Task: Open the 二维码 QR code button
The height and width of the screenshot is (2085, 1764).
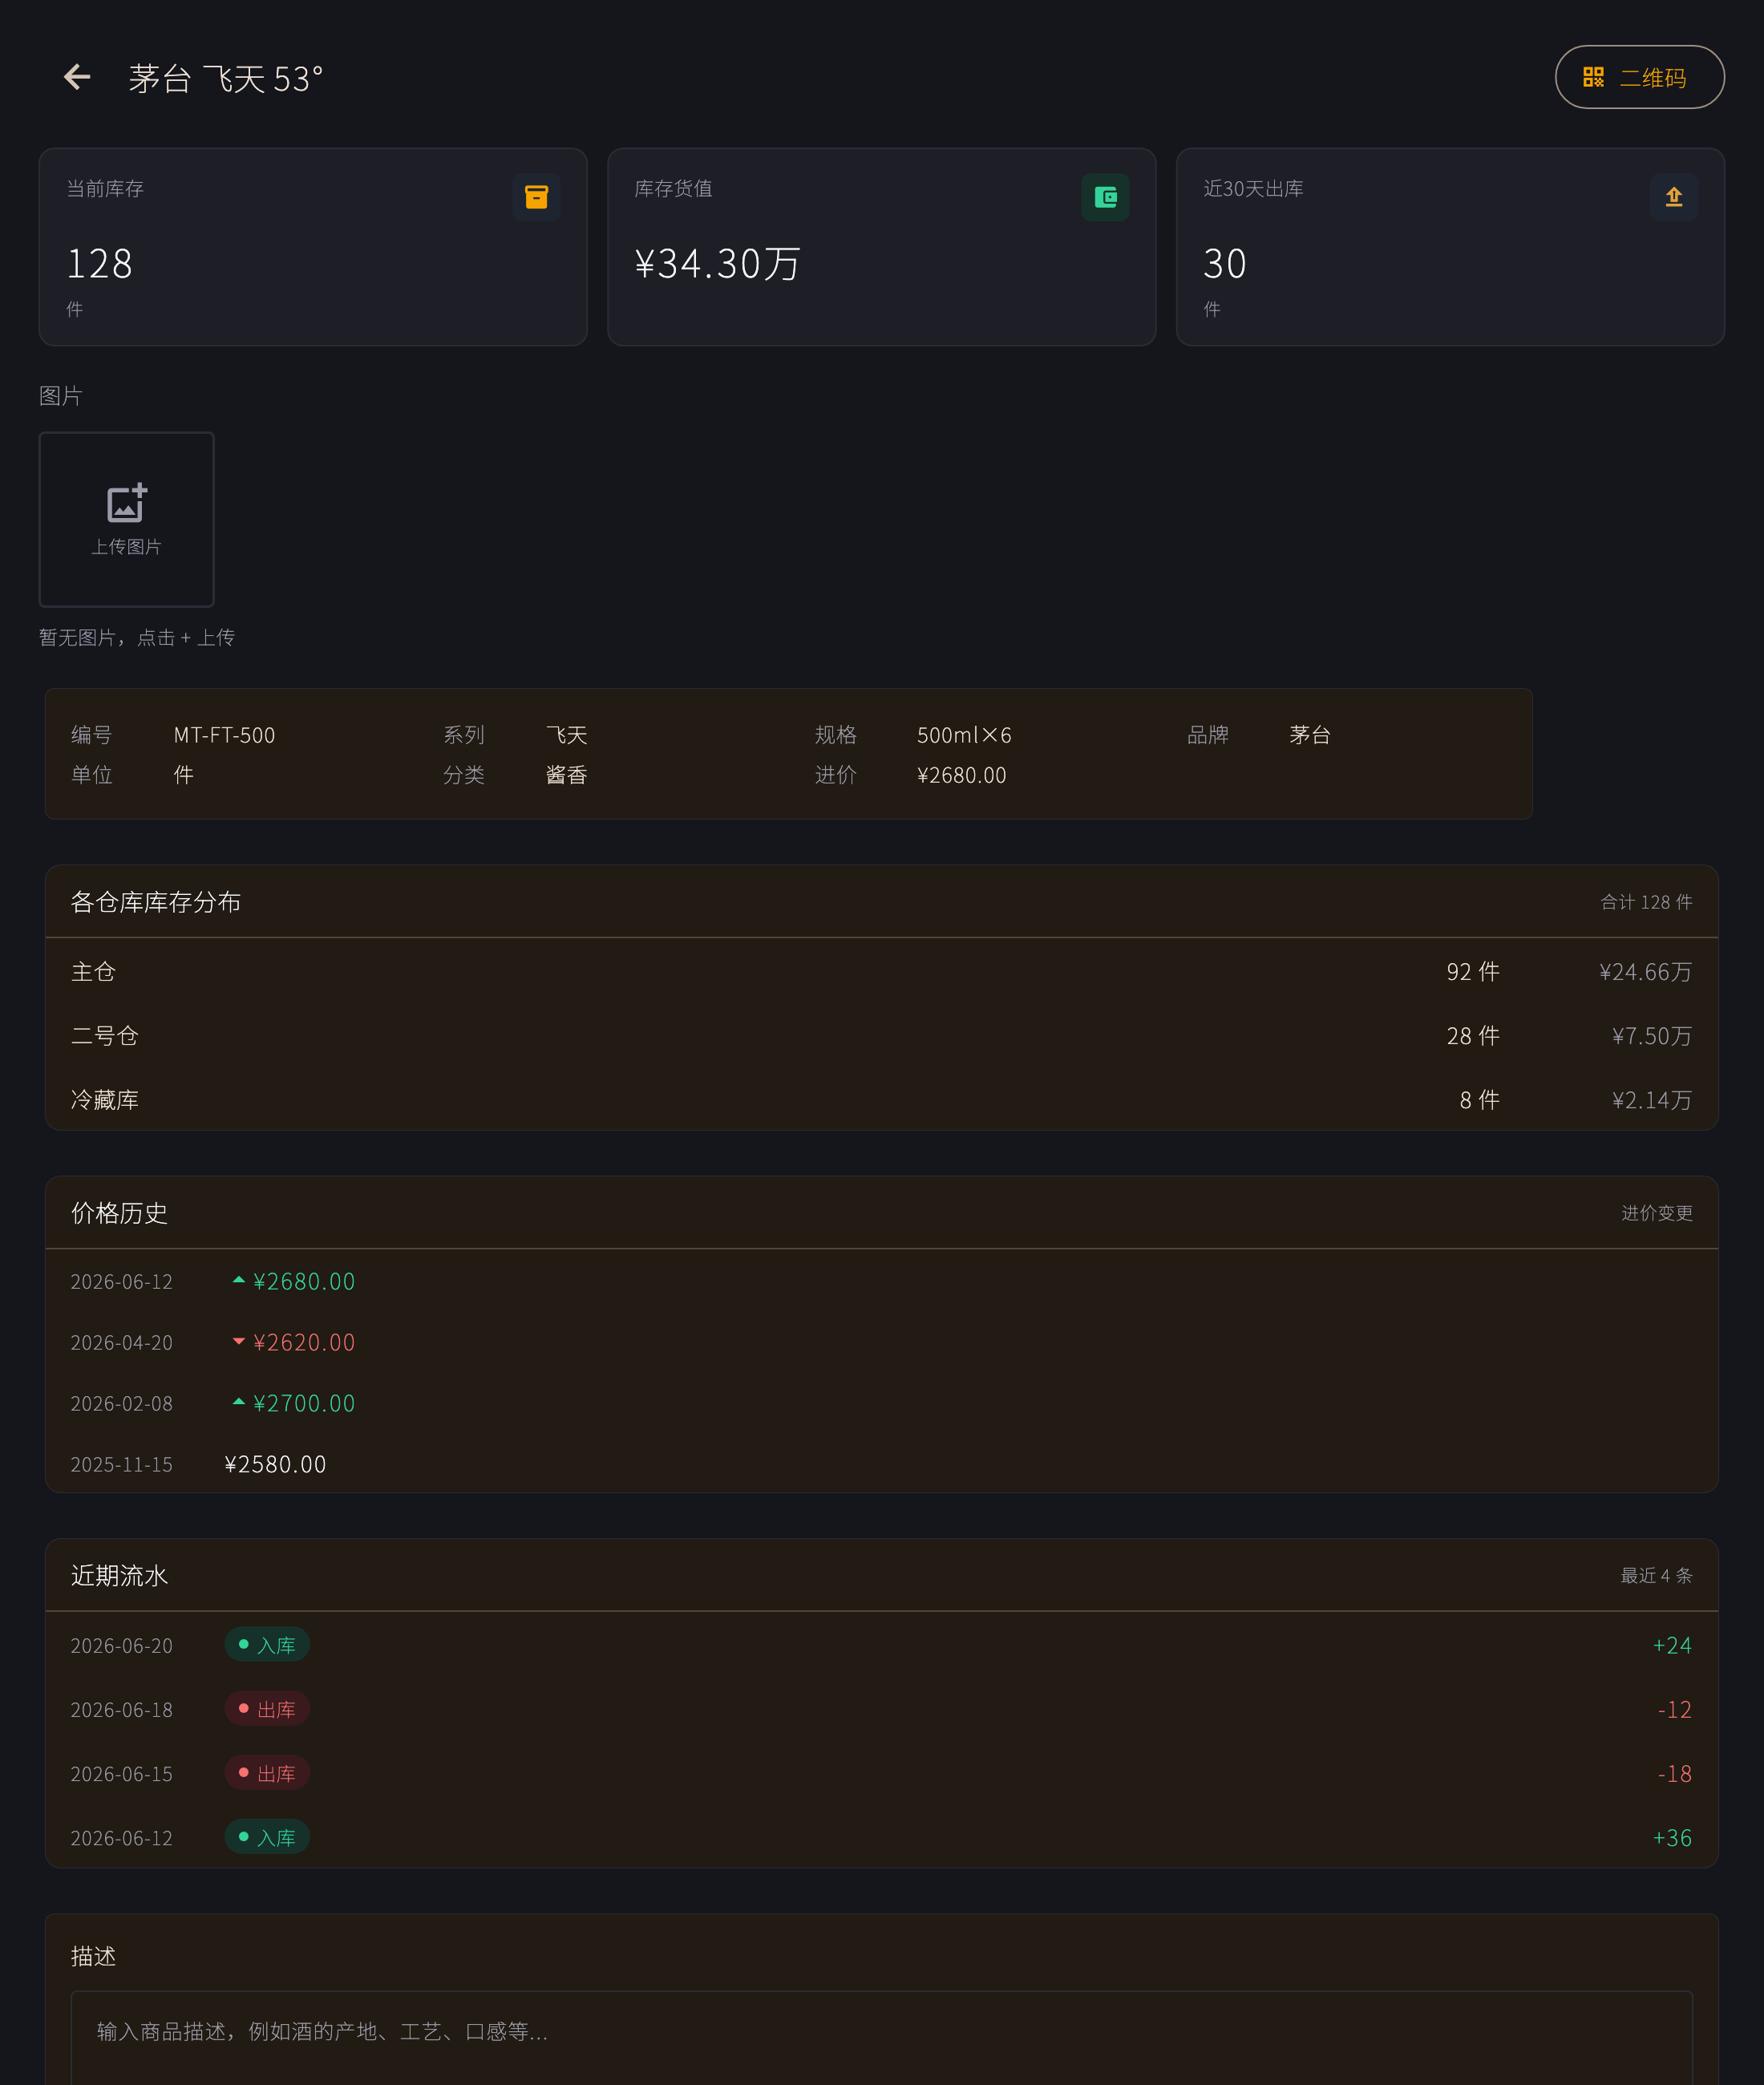Action: pyautogui.click(x=1639, y=77)
